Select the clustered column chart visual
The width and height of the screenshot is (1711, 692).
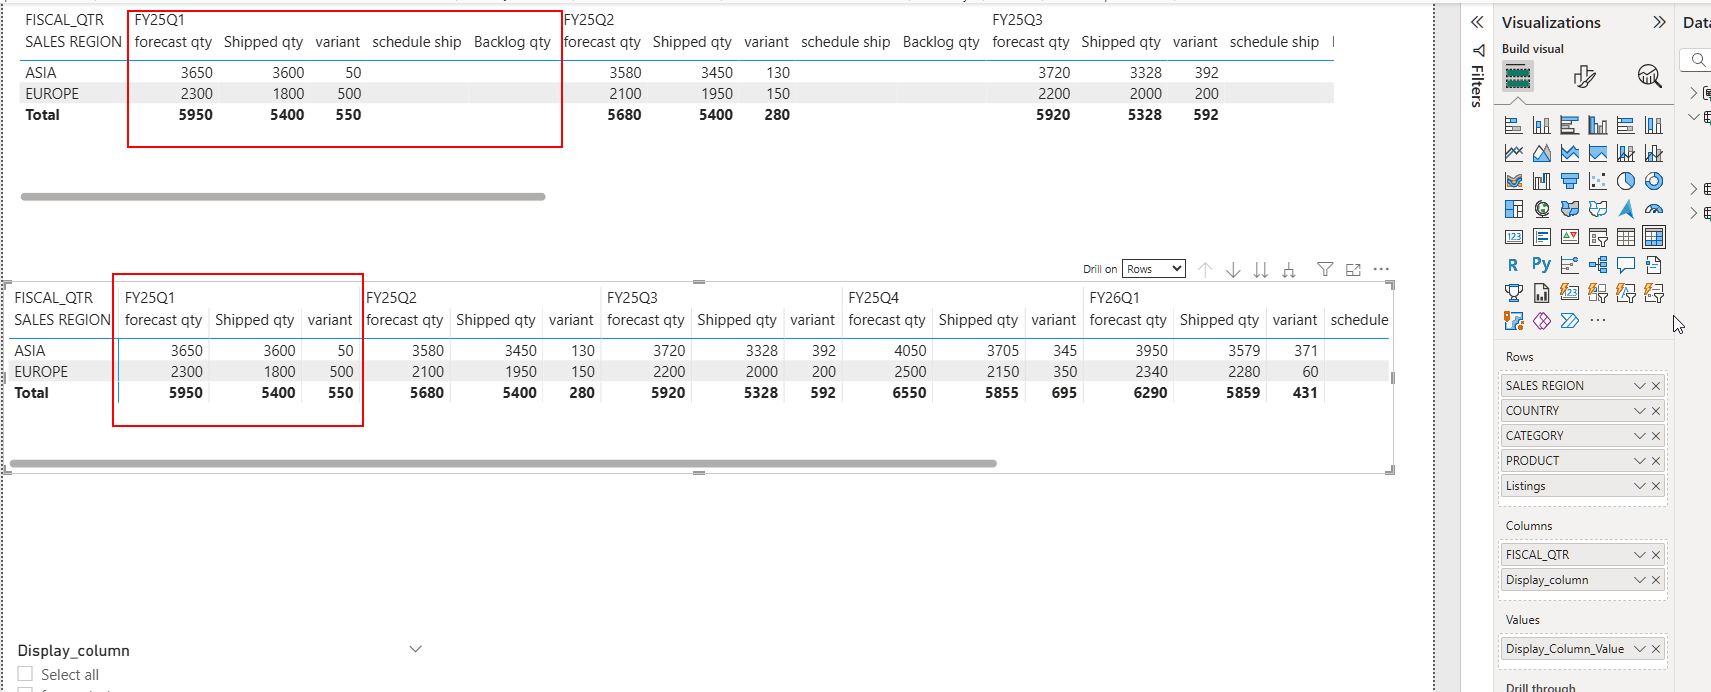tap(1597, 125)
